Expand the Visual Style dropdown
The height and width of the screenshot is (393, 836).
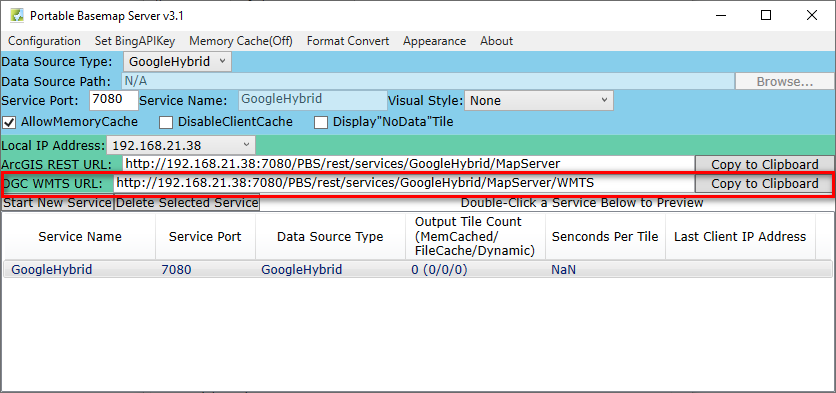pyautogui.click(x=538, y=100)
